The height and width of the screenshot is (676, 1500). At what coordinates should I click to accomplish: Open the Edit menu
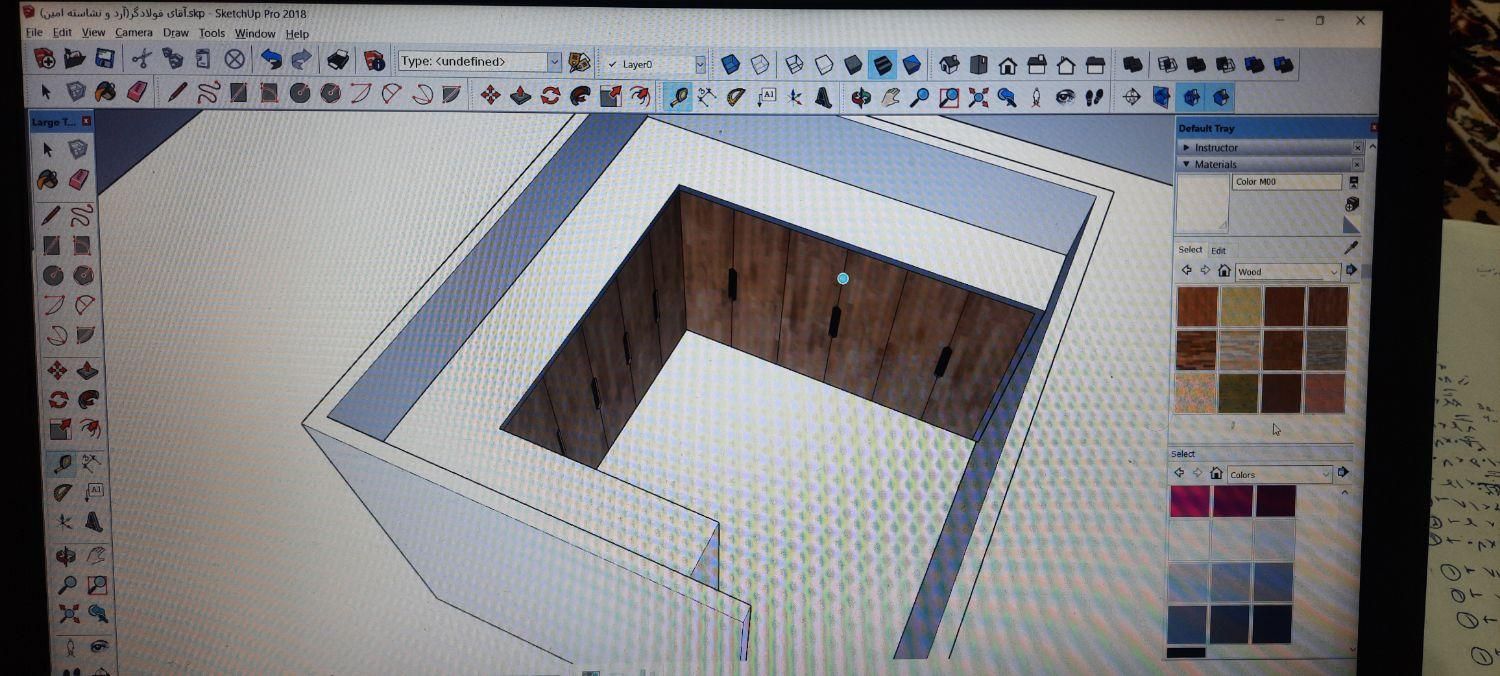[62, 33]
